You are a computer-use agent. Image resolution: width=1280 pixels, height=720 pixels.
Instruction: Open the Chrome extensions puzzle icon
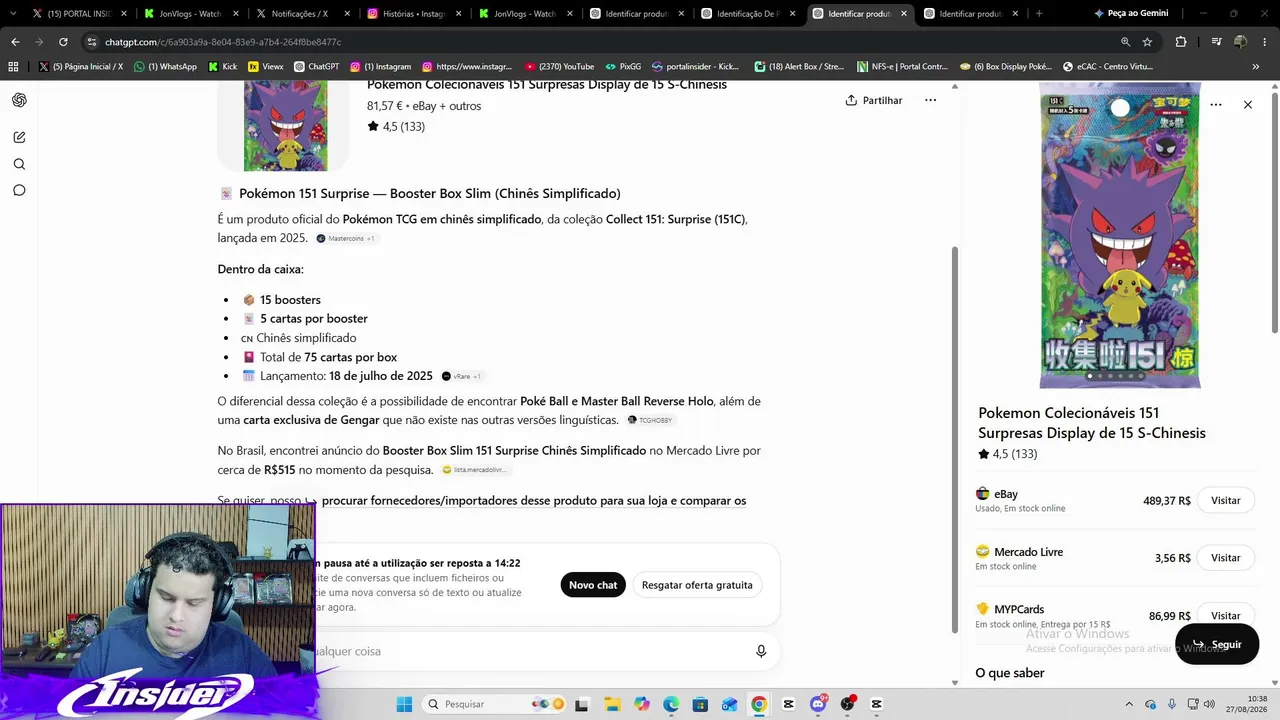(x=1181, y=42)
